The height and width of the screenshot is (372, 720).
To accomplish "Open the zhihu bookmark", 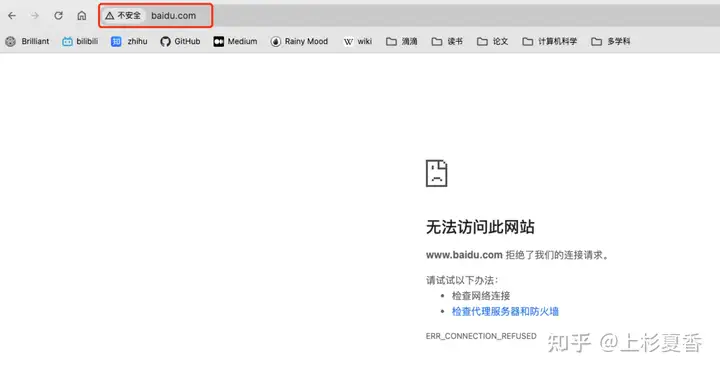I will (x=129, y=41).
